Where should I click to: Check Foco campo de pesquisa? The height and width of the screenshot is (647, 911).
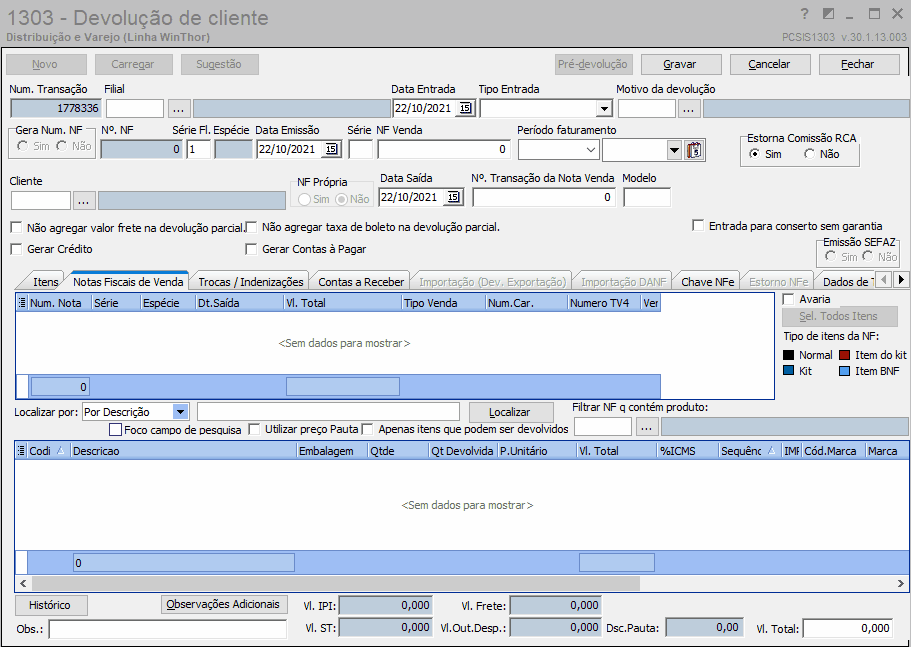[116, 430]
